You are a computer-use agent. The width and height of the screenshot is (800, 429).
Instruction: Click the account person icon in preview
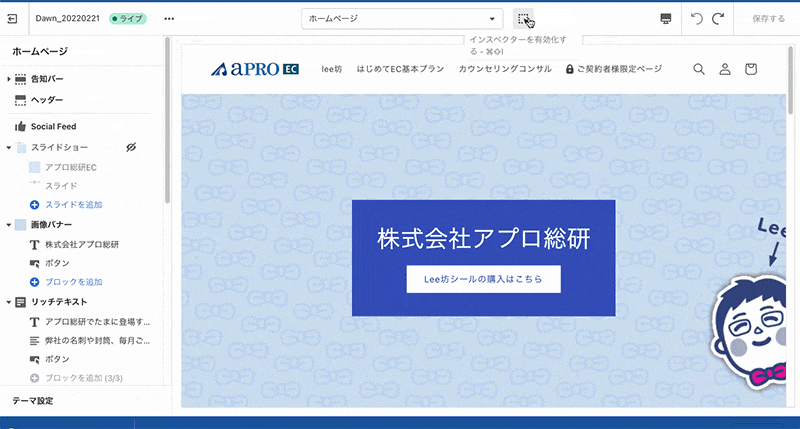click(724, 69)
